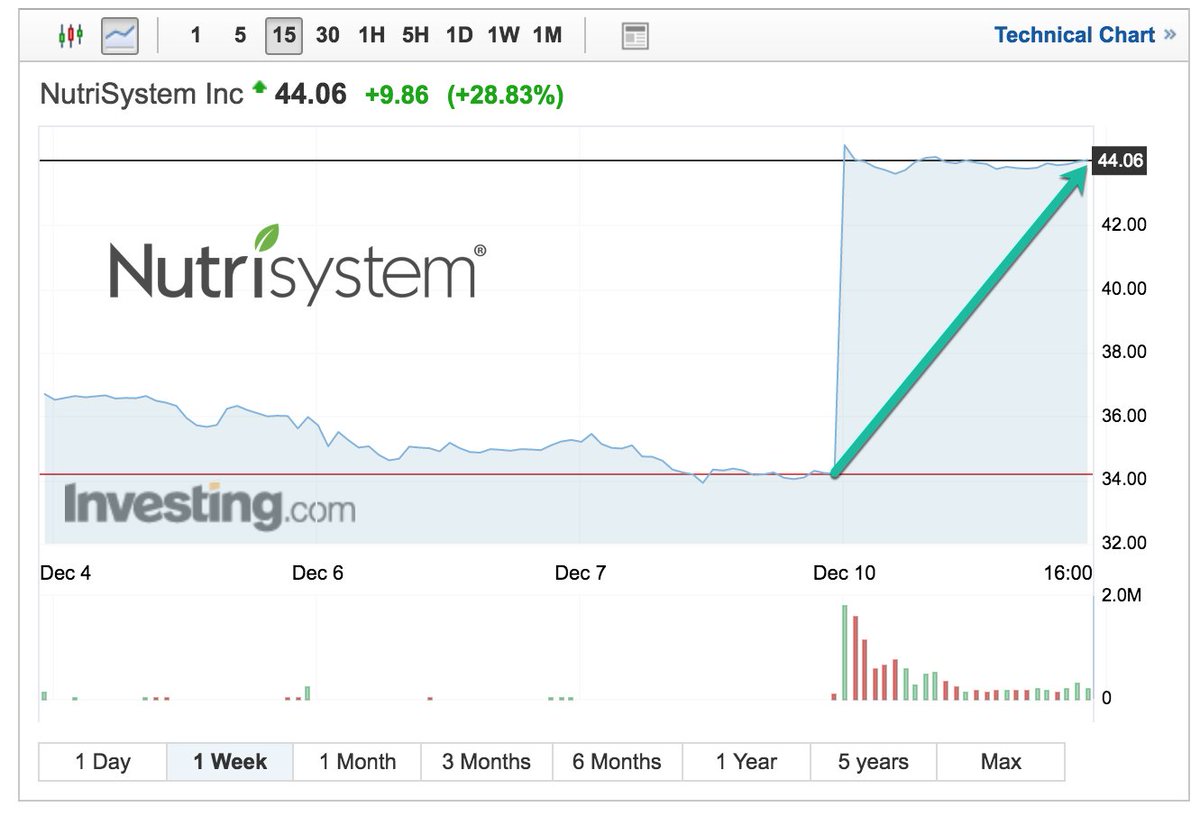The image size is (1200, 816).
Task: Switch to the 6 Months range tab
Action: pos(617,762)
